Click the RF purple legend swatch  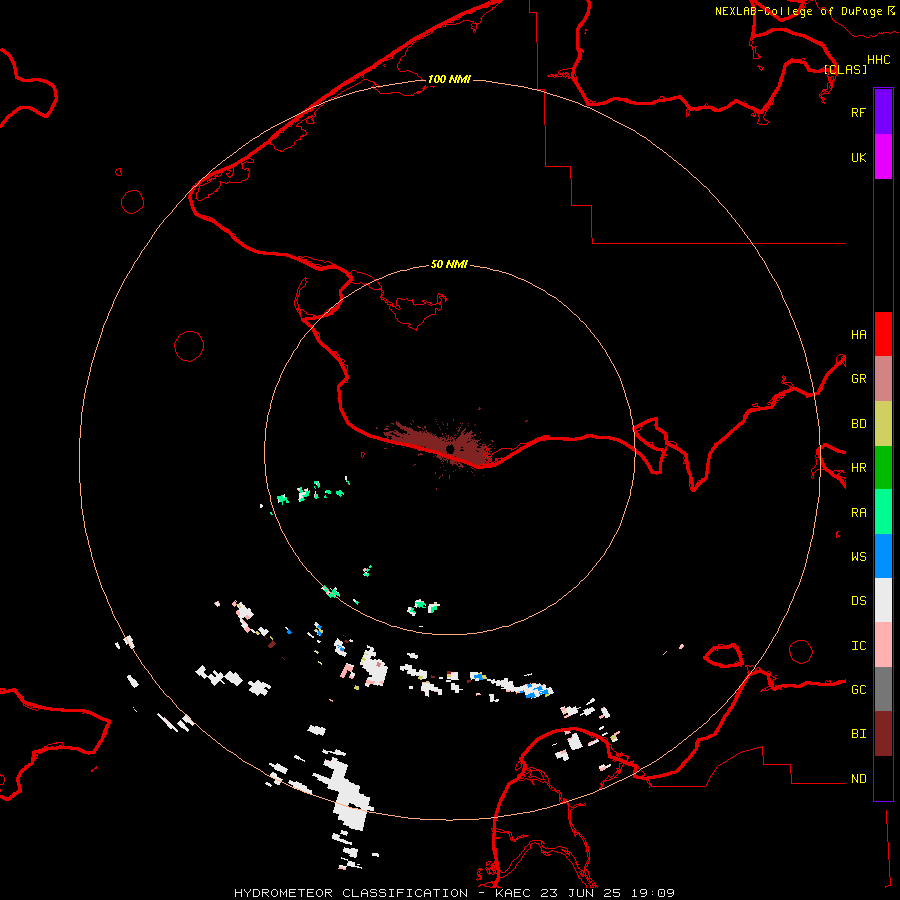(x=883, y=112)
